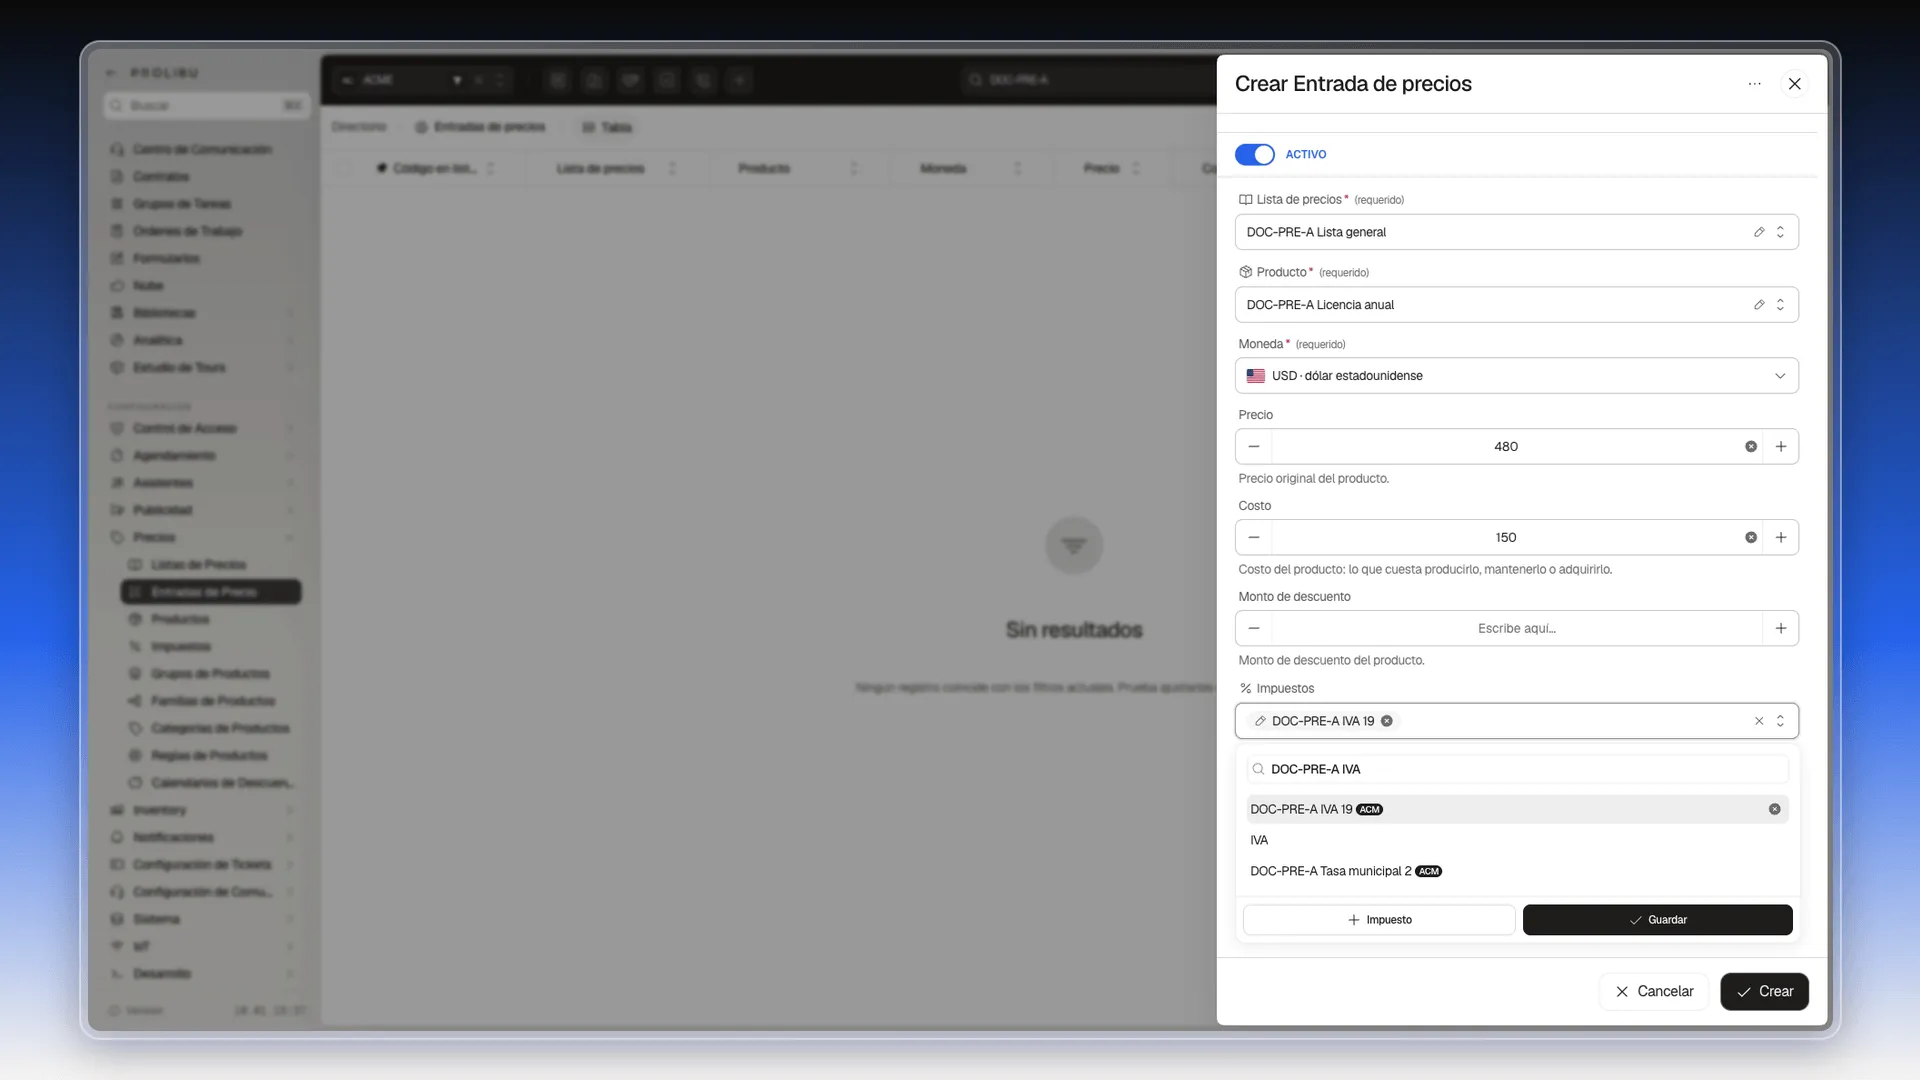Toggle the table header select-all checkbox
1920x1080 pixels.
pos(344,168)
